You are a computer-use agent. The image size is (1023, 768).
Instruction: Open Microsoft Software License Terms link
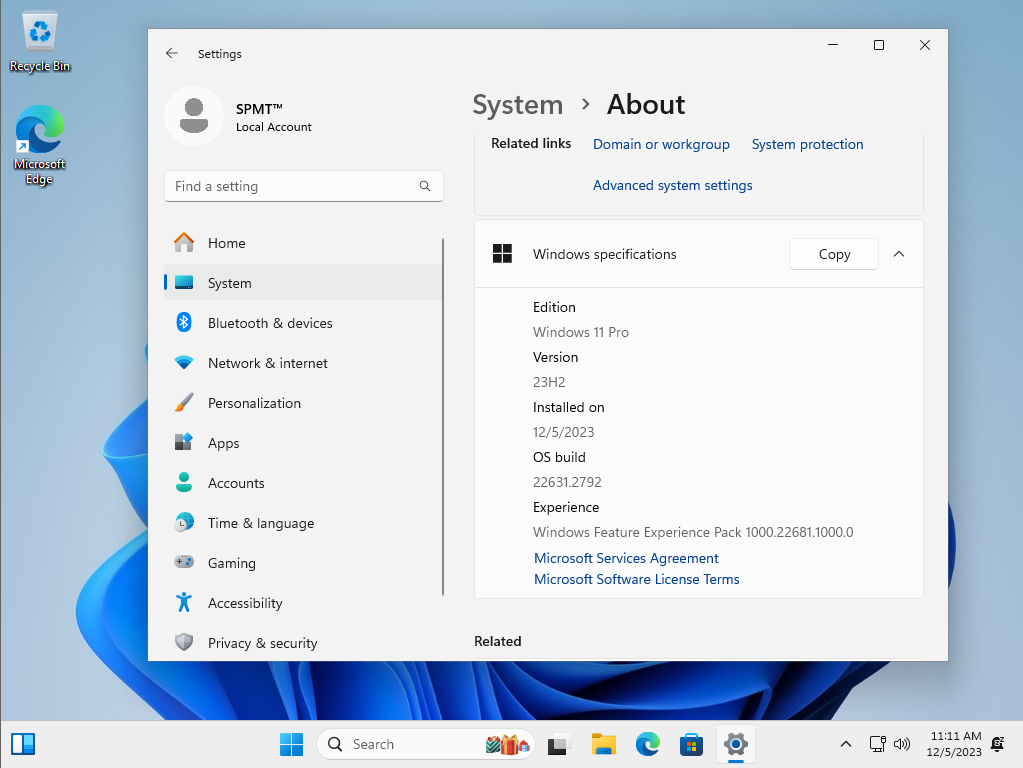[x=636, y=579]
